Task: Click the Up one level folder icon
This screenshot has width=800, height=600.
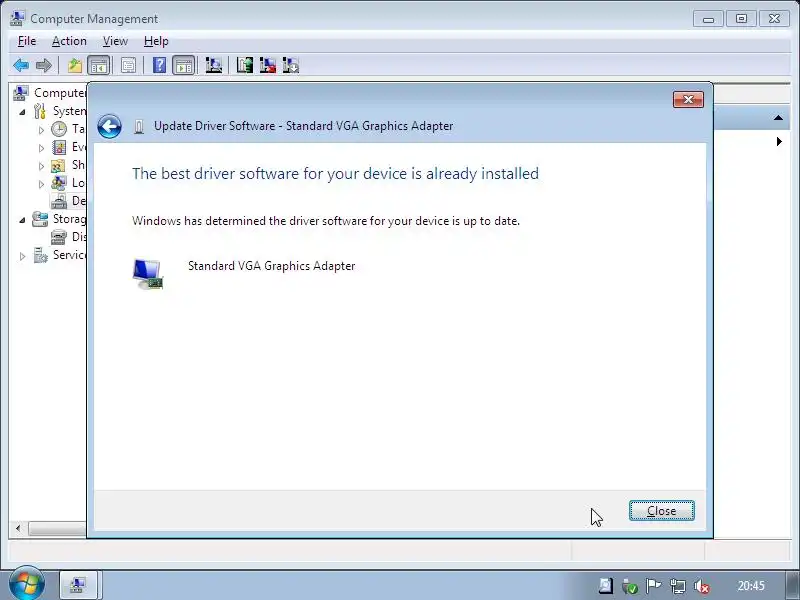Action: point(74,65)
